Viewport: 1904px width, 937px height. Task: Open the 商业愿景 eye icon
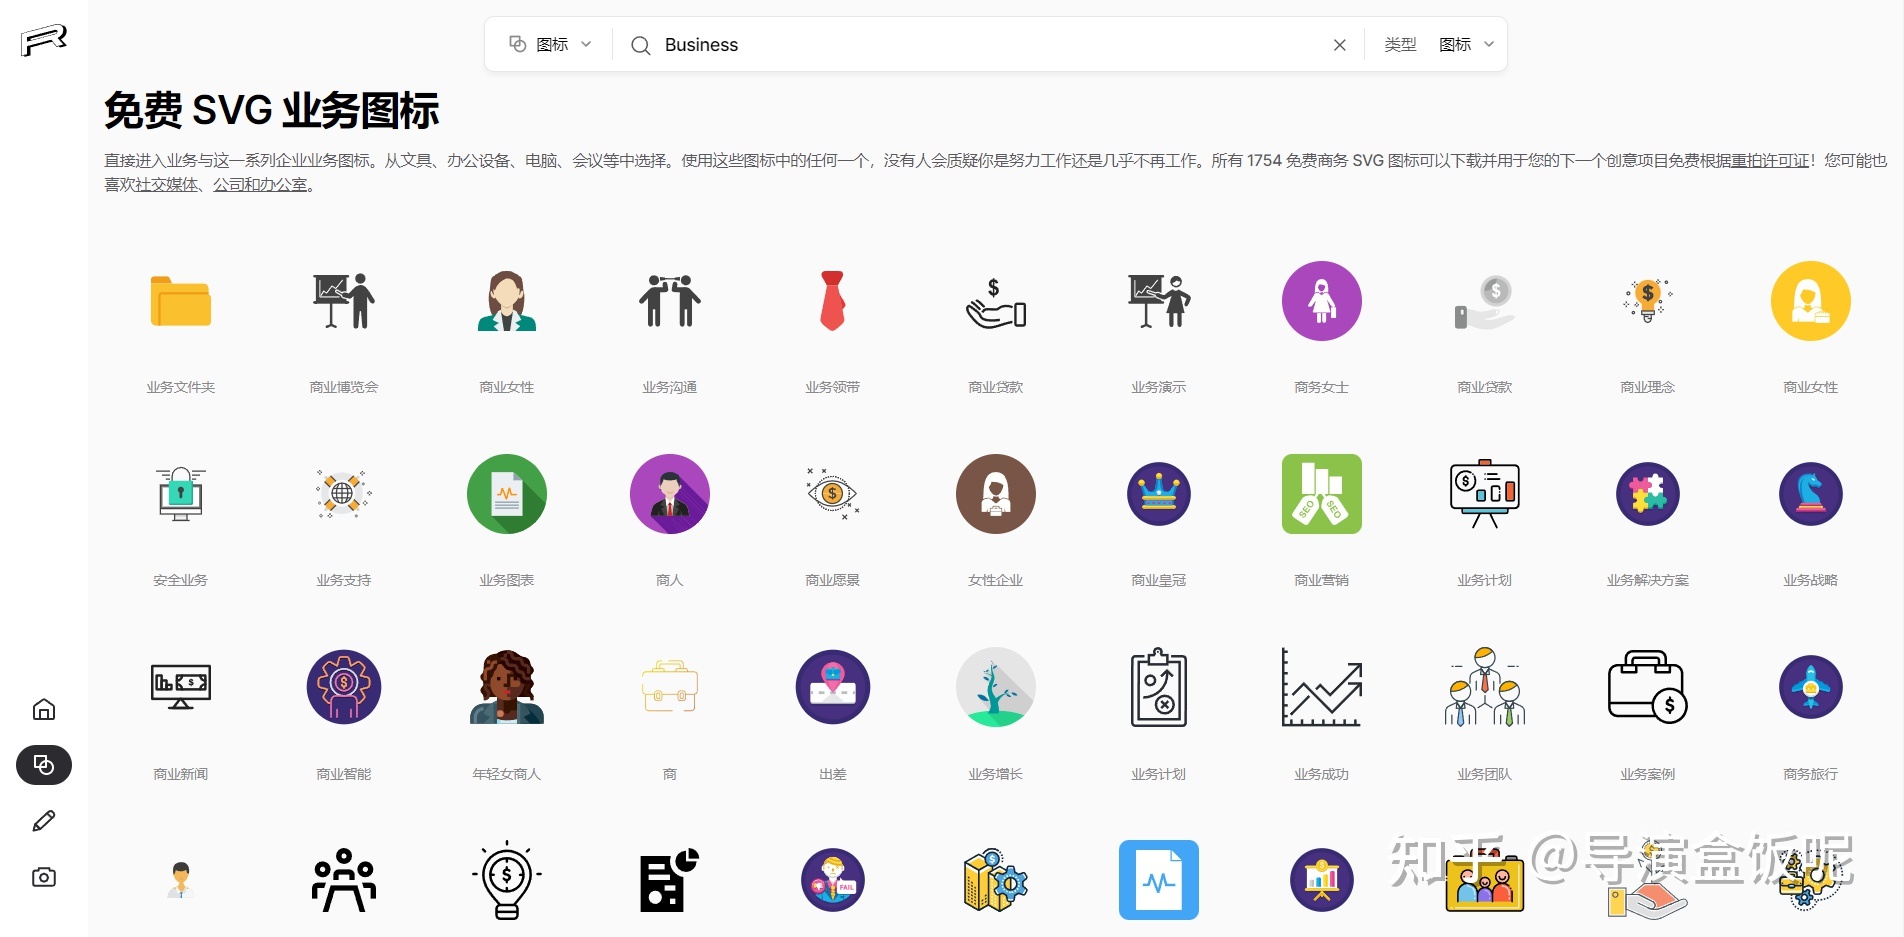(x=833, y=494)
